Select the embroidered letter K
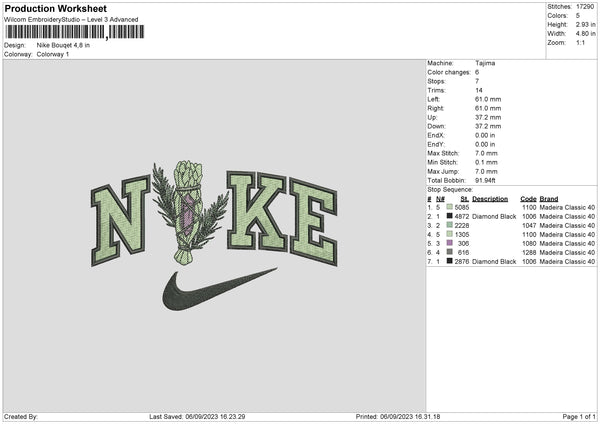This screenshot has width=600, height=424. point(257,212)
